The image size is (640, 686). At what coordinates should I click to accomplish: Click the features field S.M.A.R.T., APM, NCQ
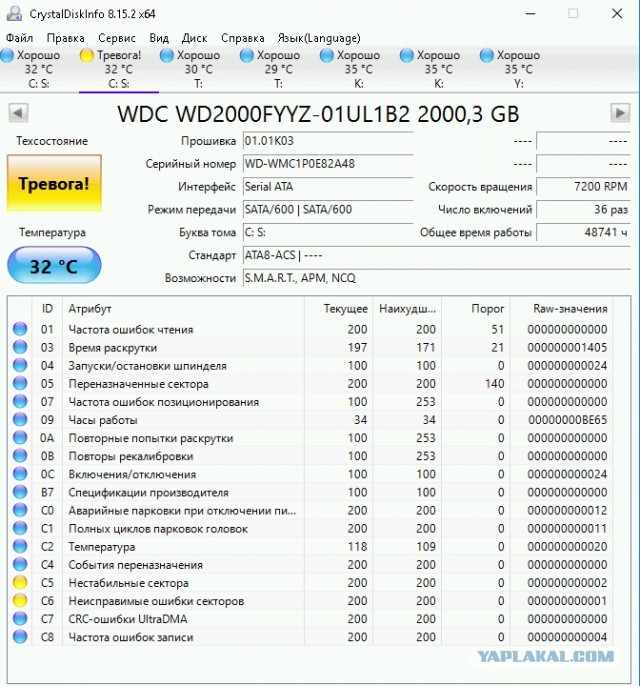(436, 278)
